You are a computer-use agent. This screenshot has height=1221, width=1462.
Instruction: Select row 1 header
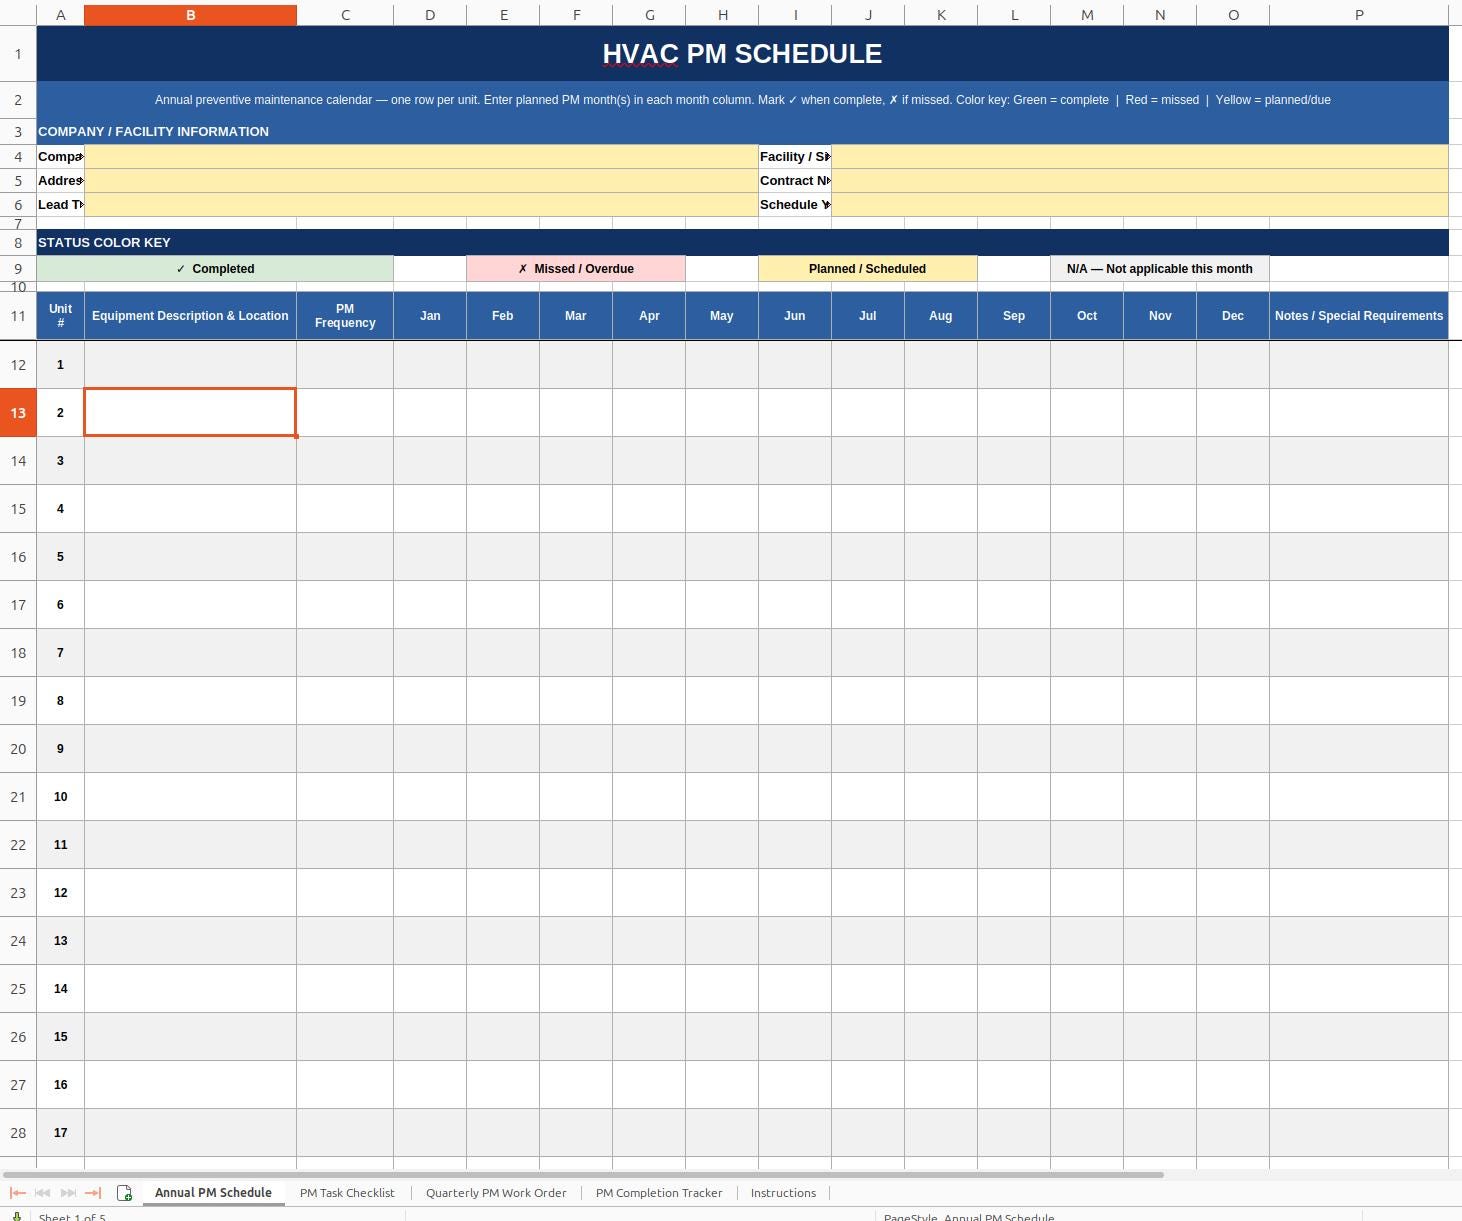[18, 53]
